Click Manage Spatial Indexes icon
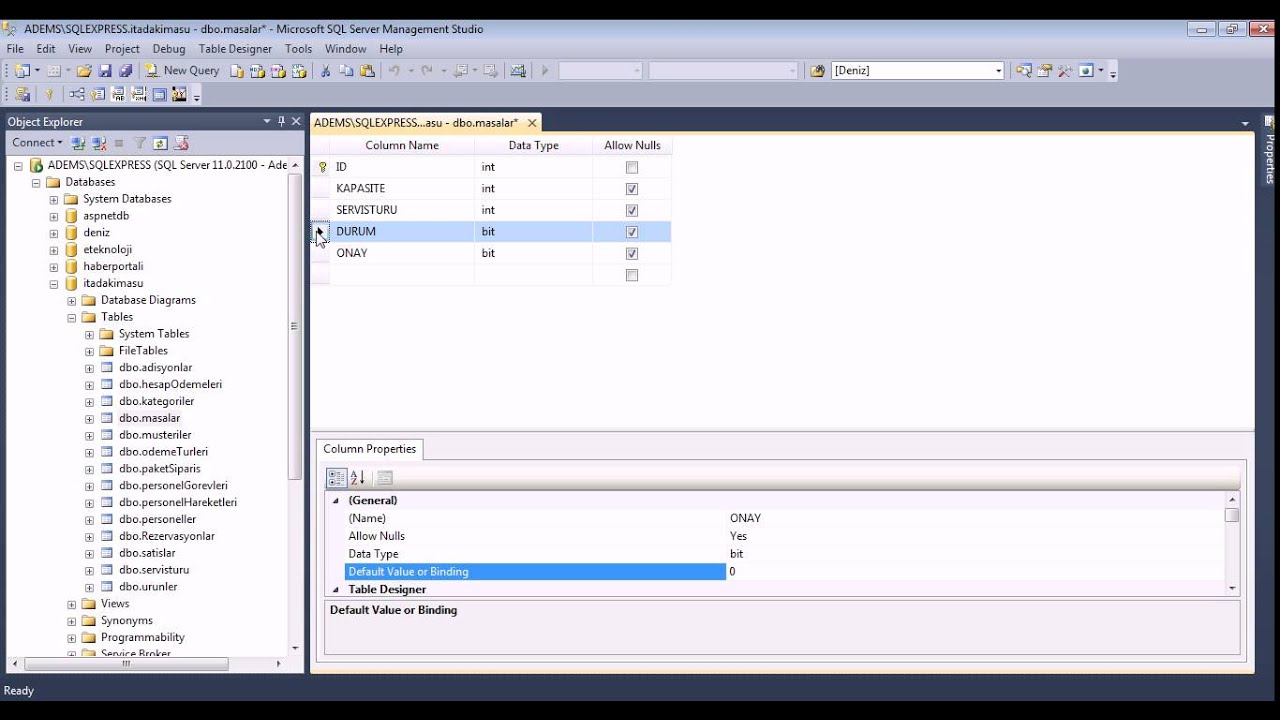 pos(180,94)
